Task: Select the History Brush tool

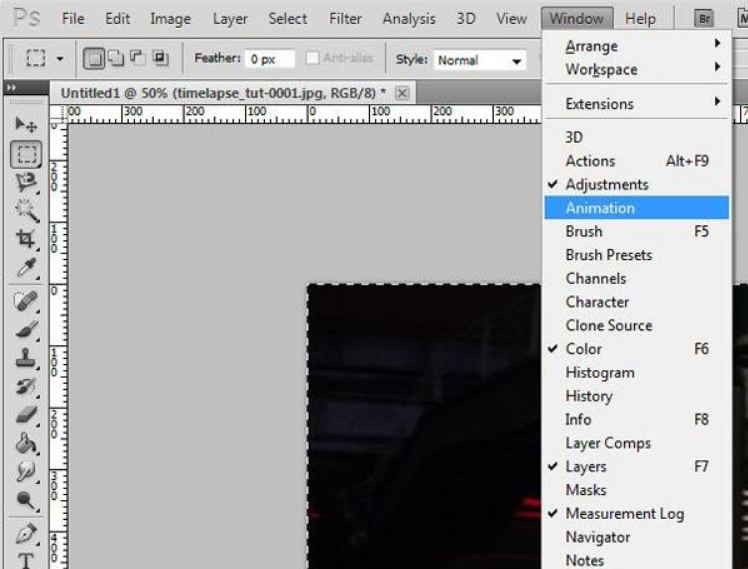Action: (26, 386)
